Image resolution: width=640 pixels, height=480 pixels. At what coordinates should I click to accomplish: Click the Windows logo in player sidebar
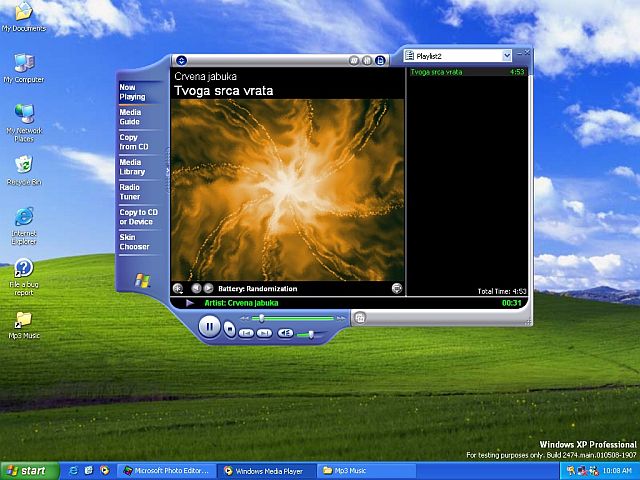(x=142, y=280)
